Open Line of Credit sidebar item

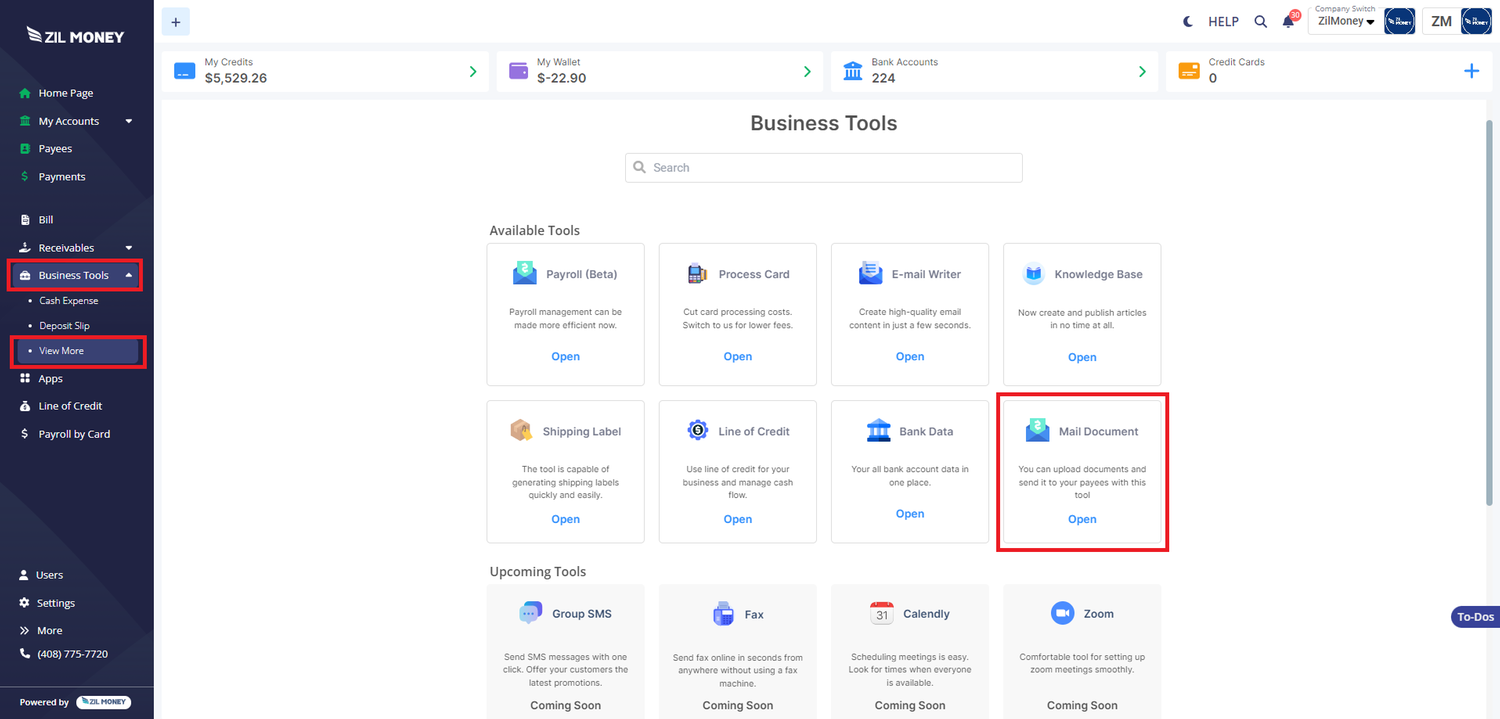tap(70, 406)
